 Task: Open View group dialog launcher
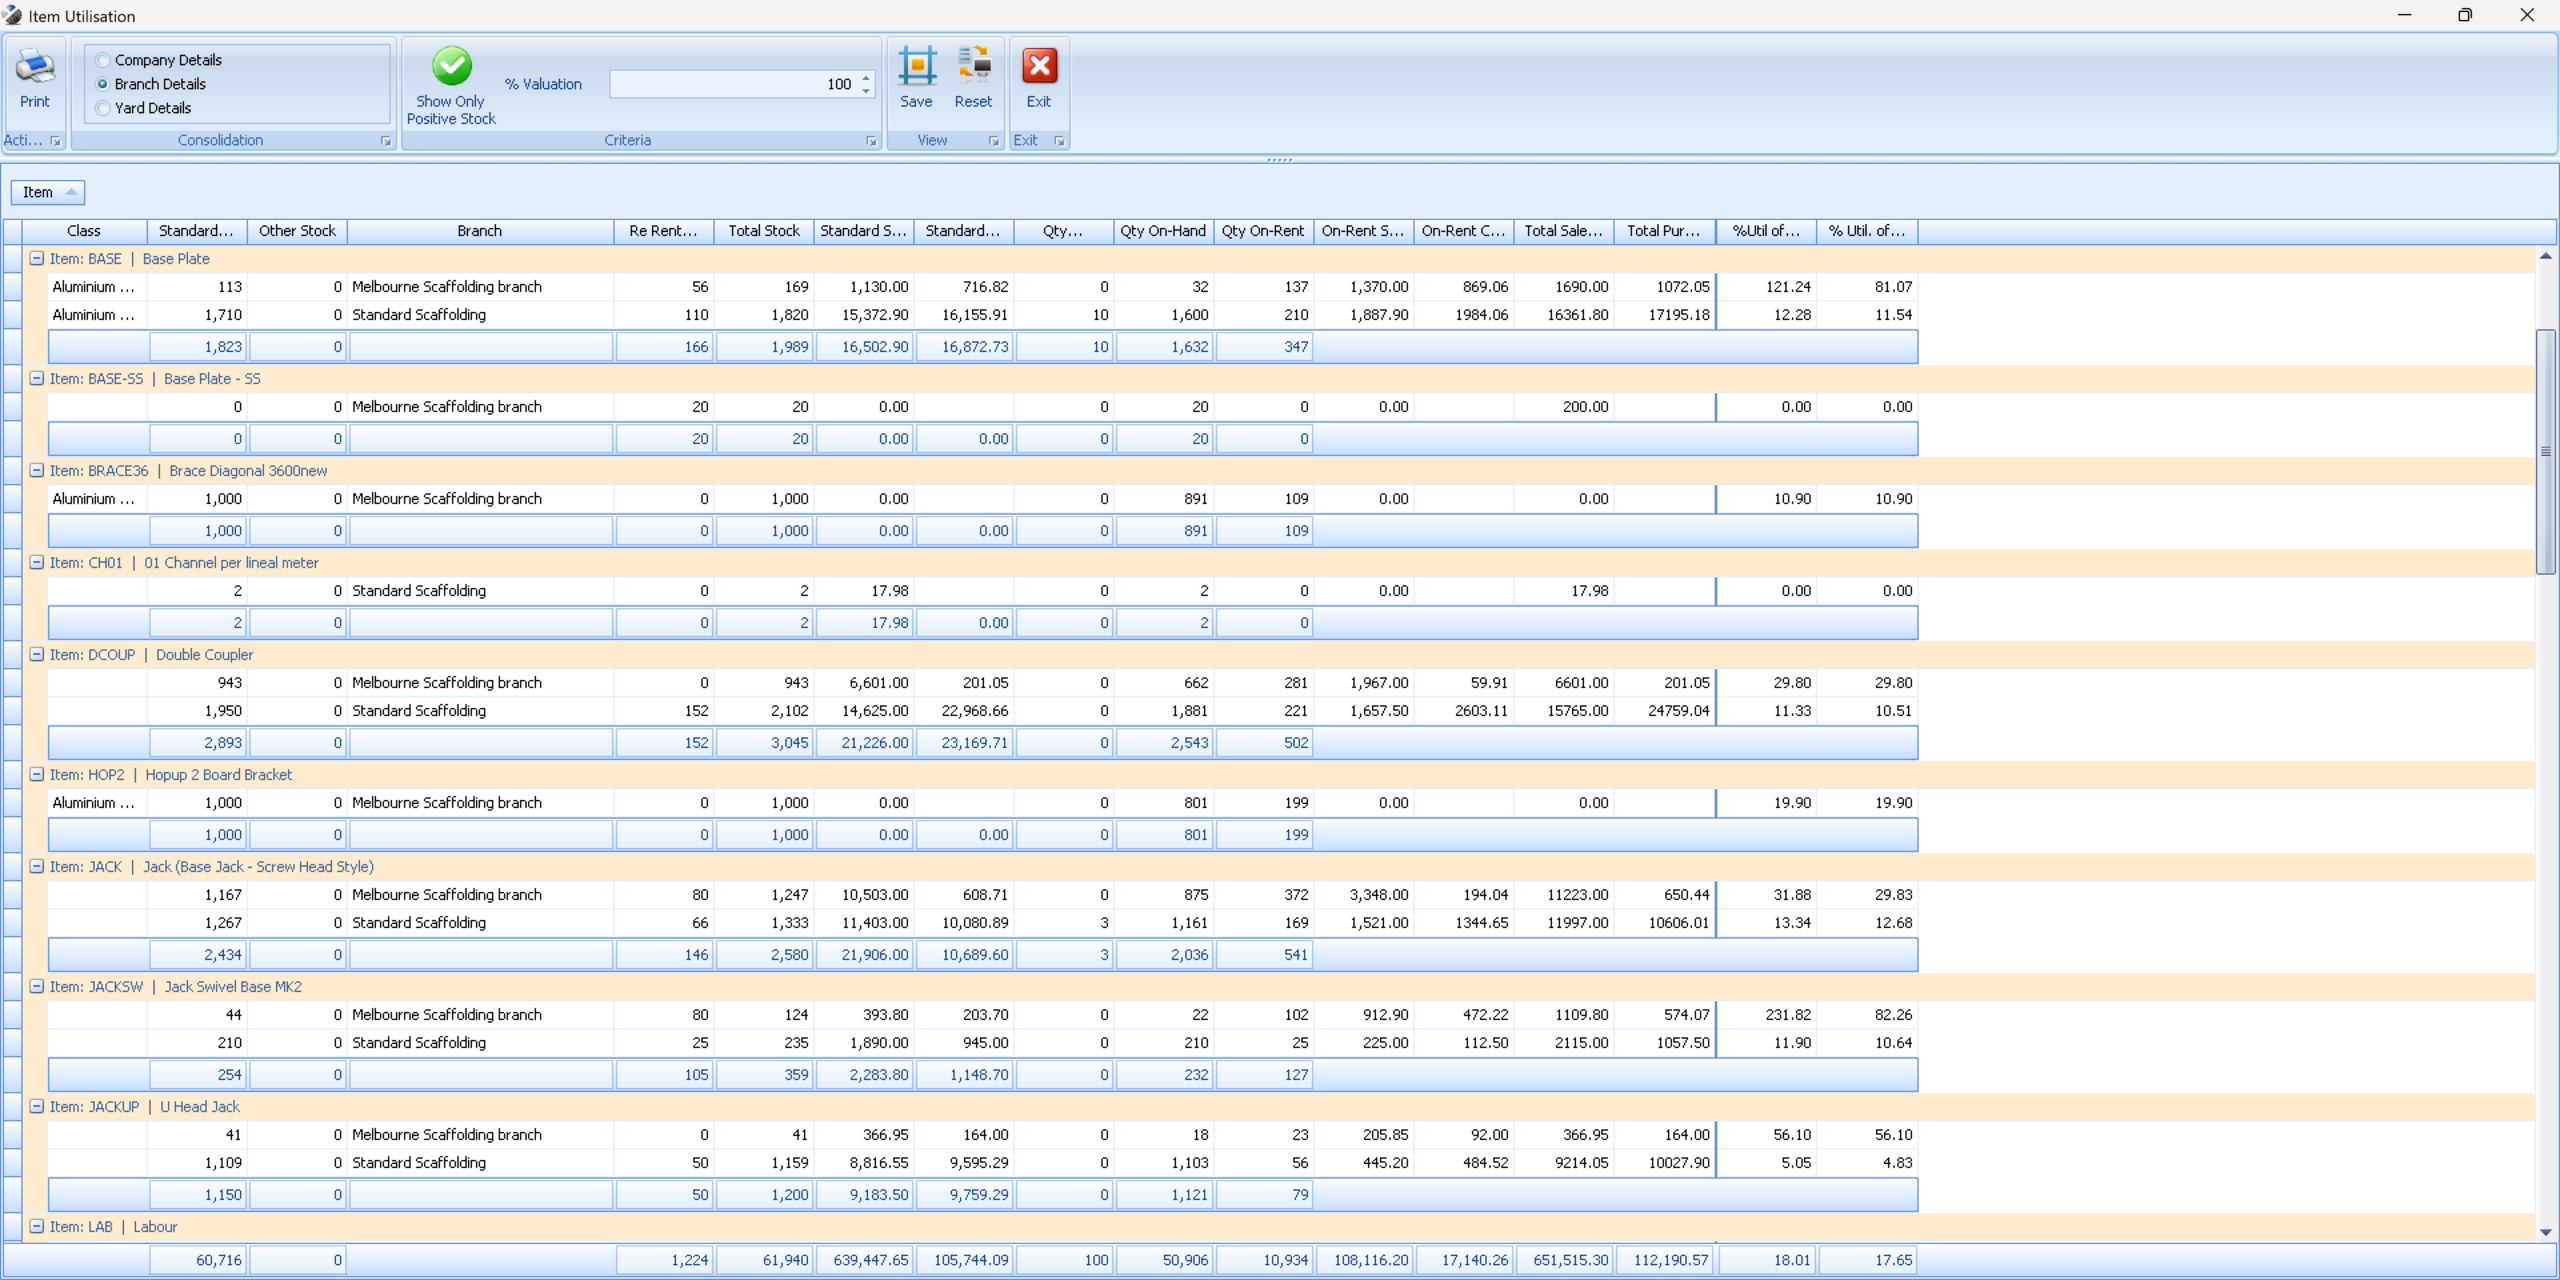tap(994, 141)
